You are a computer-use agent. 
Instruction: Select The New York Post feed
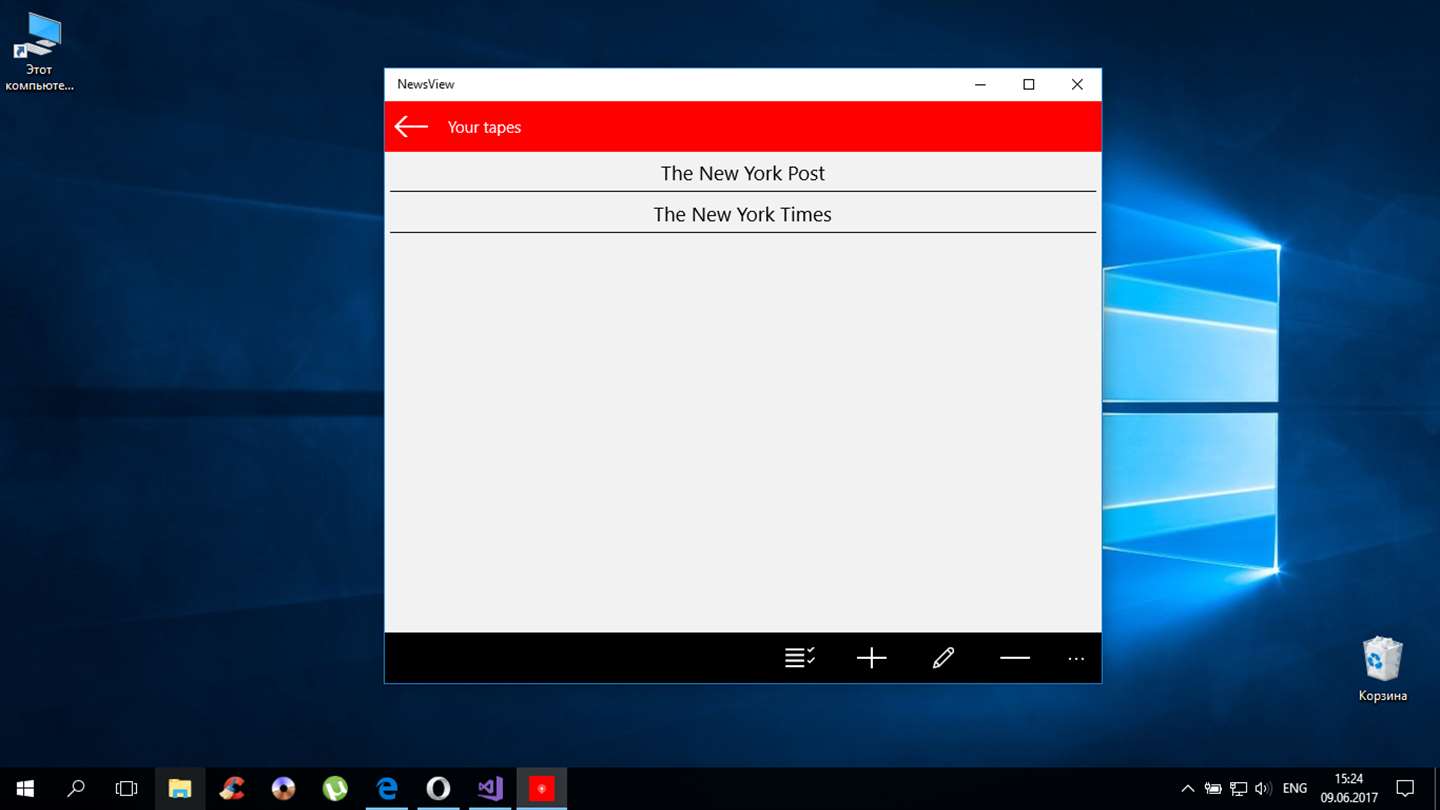[x=742, y=173]
